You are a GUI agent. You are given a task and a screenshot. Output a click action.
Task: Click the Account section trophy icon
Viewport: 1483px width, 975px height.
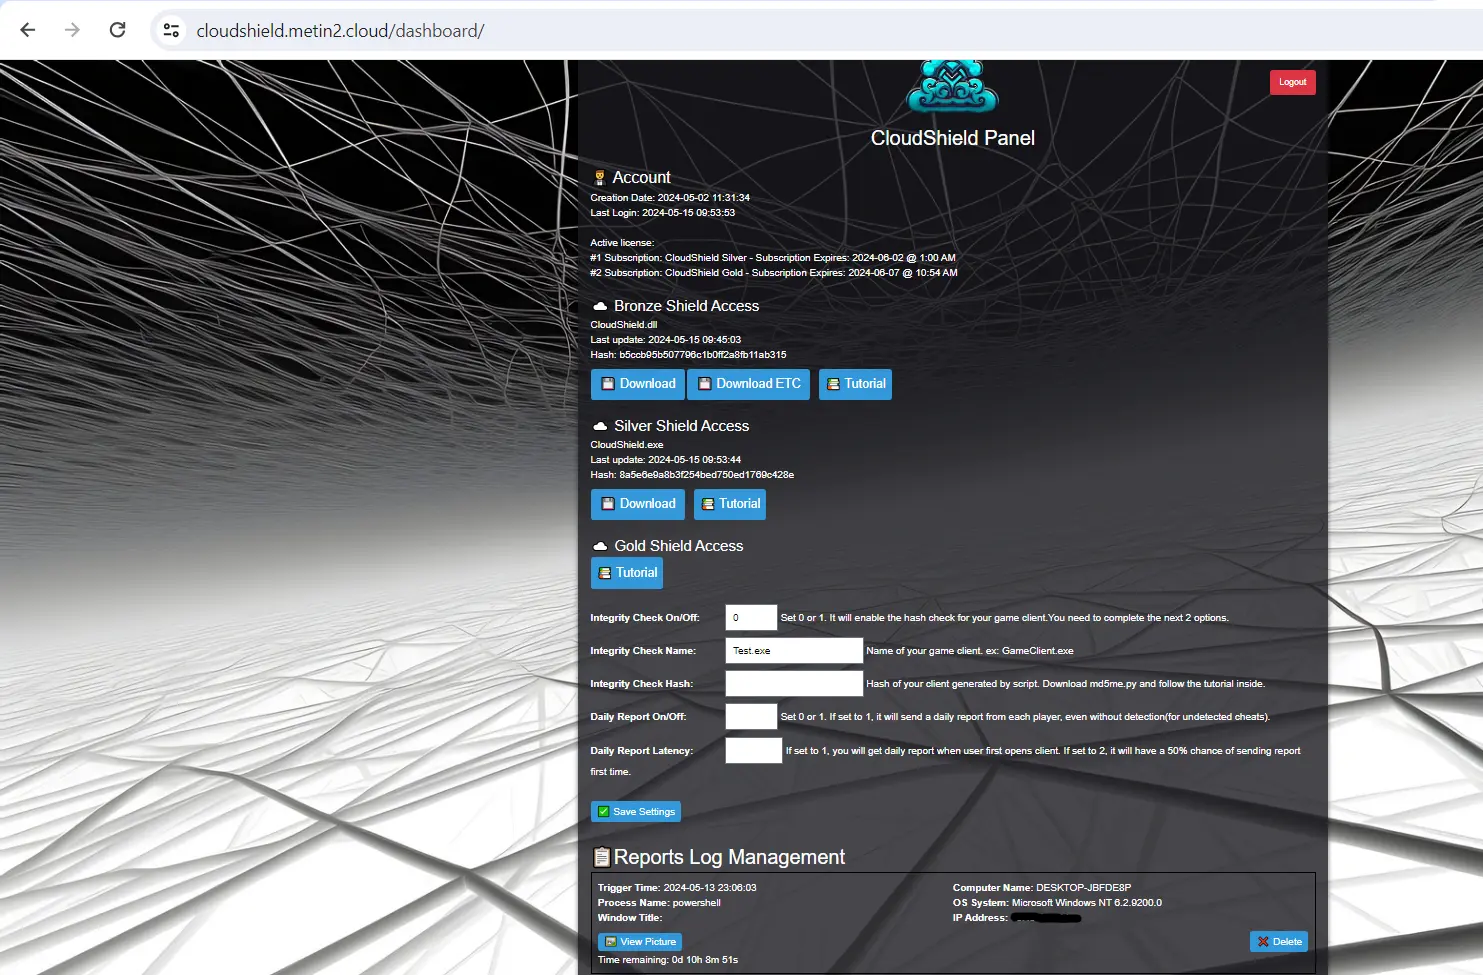coord(599,178)
